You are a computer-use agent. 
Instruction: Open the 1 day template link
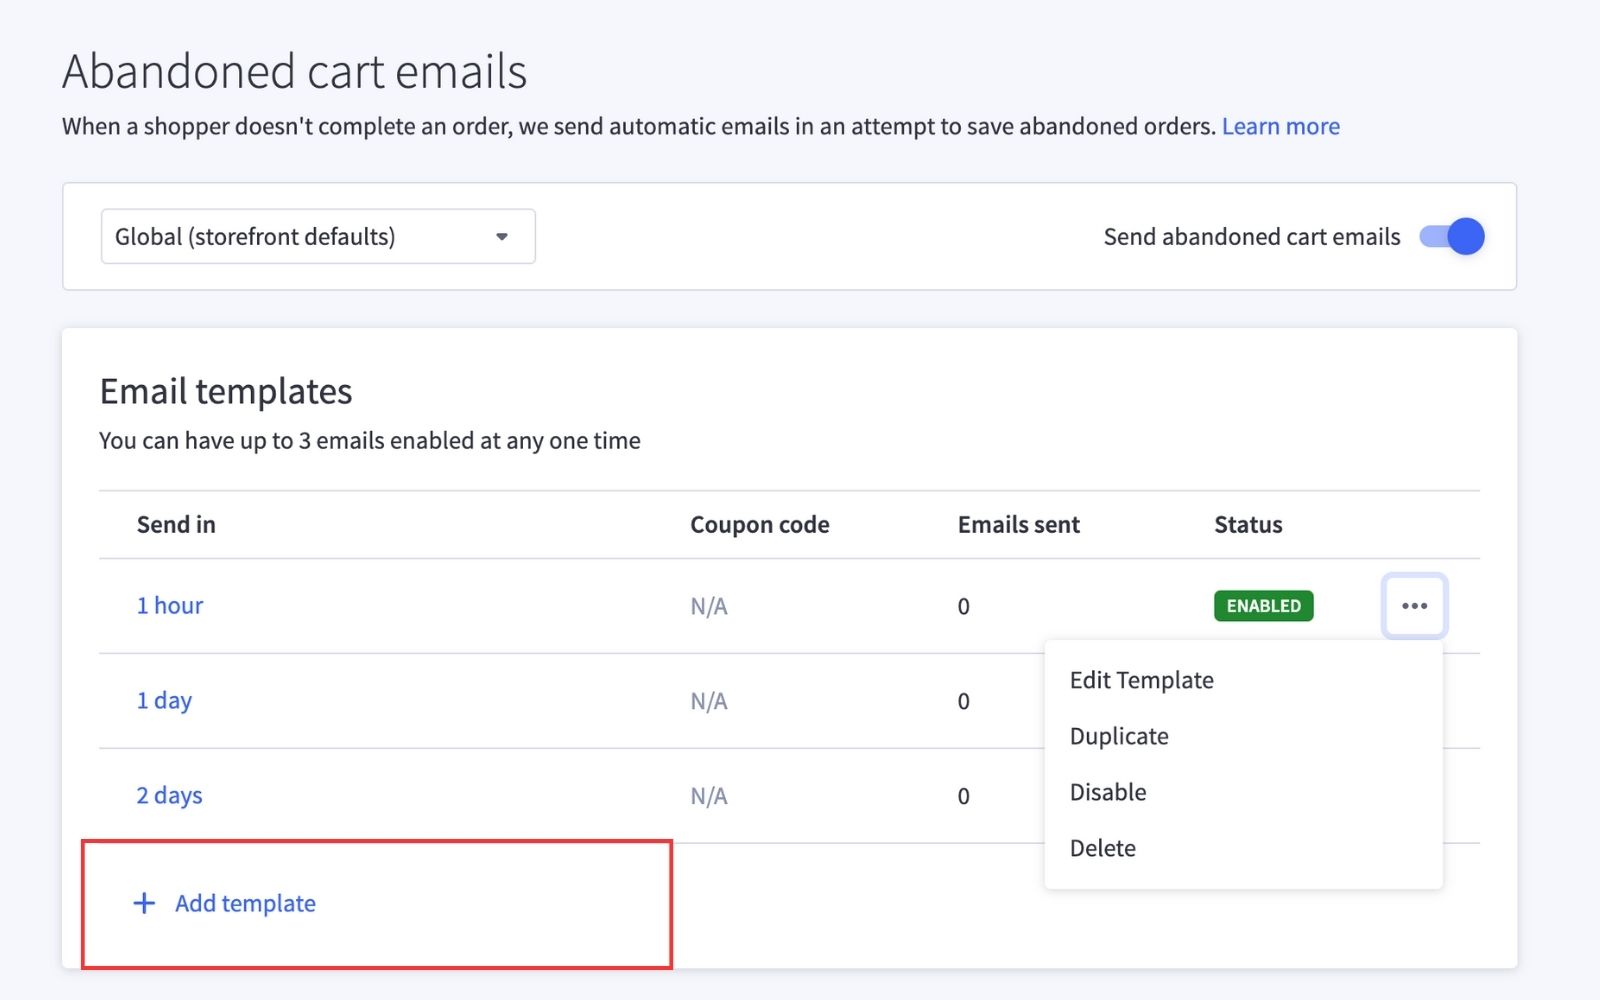tap(164, 701)
